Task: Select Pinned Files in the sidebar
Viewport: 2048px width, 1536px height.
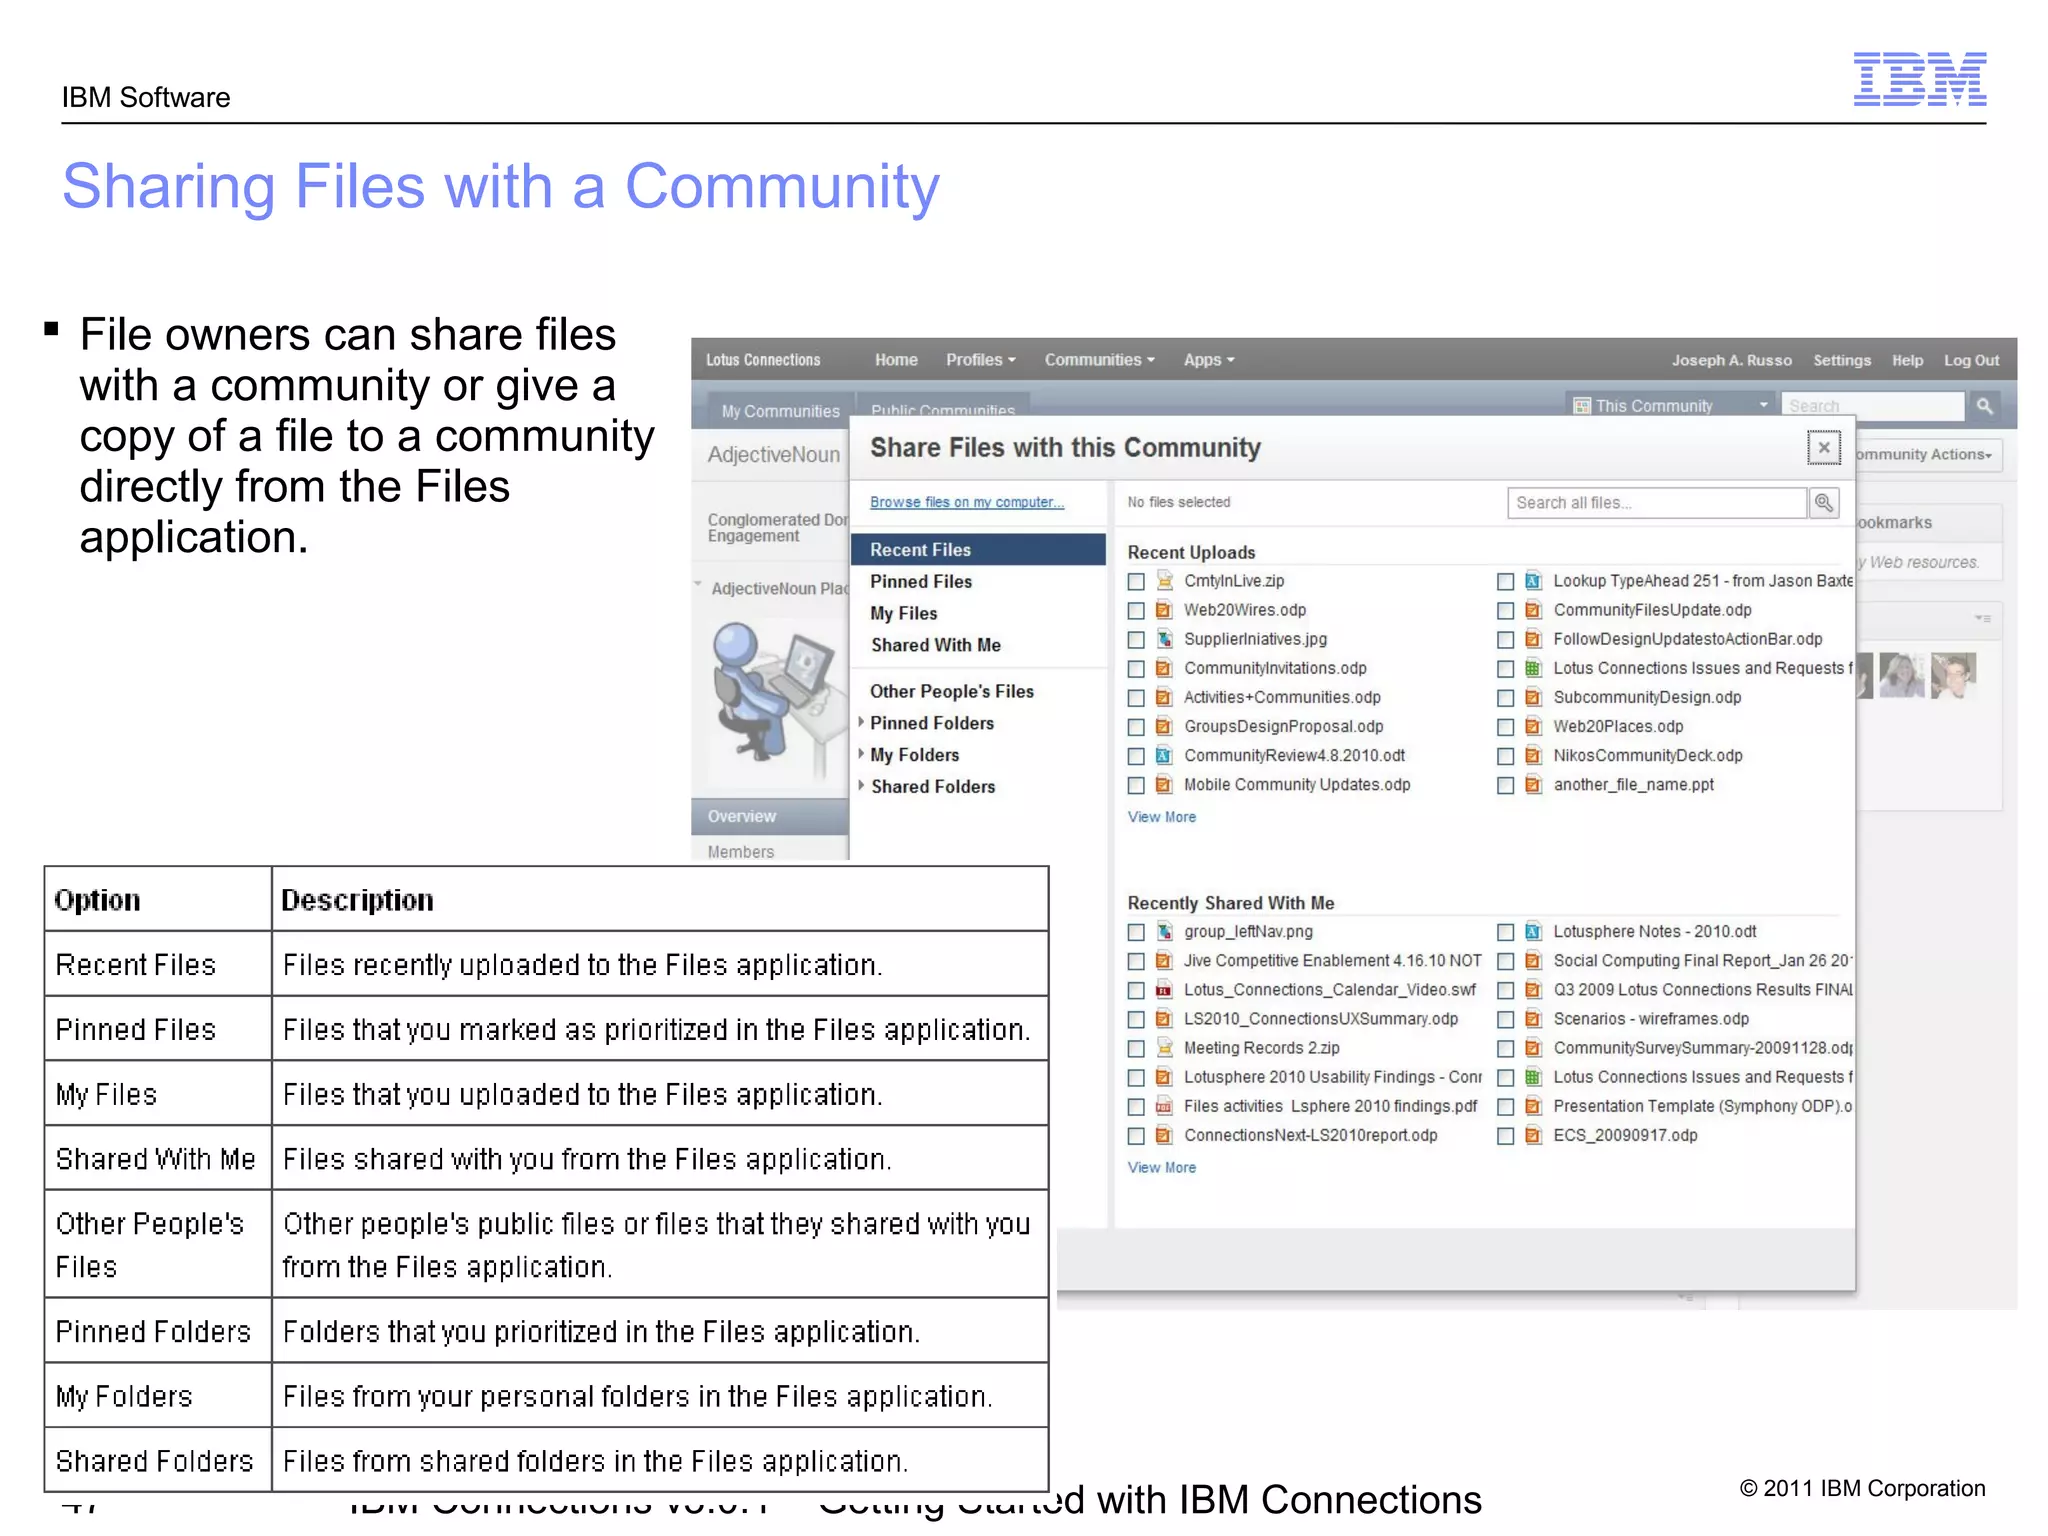Action: pyautogui.click(x=921, y=582)
